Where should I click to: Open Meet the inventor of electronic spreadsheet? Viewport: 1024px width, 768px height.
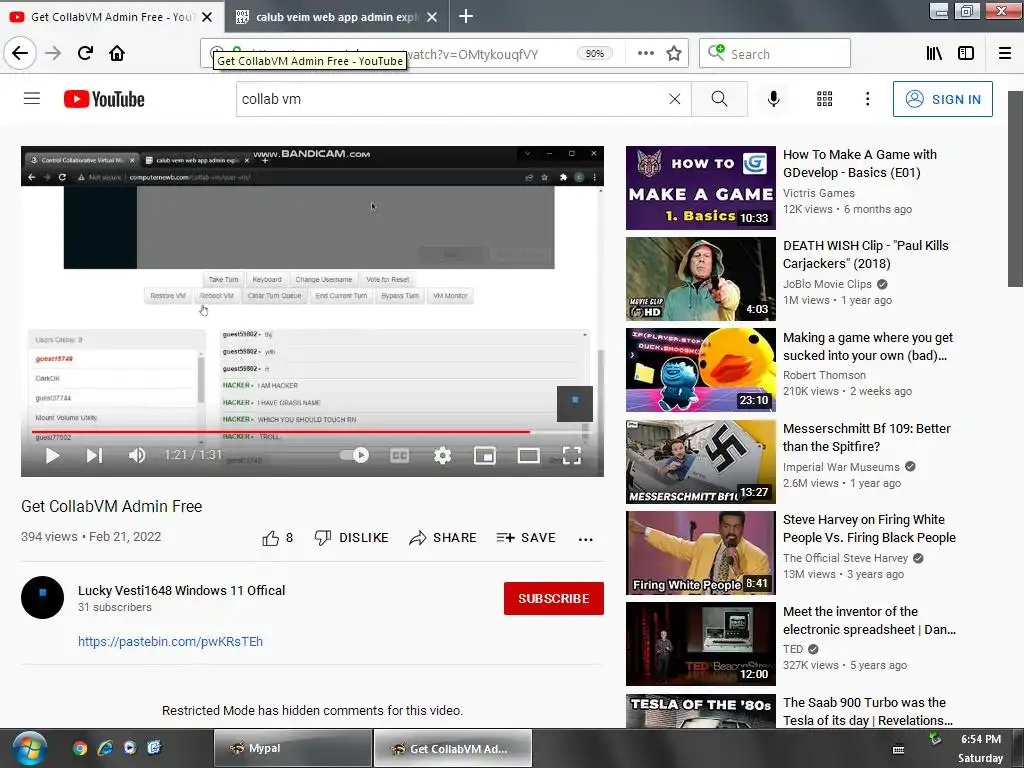(869, 620)
